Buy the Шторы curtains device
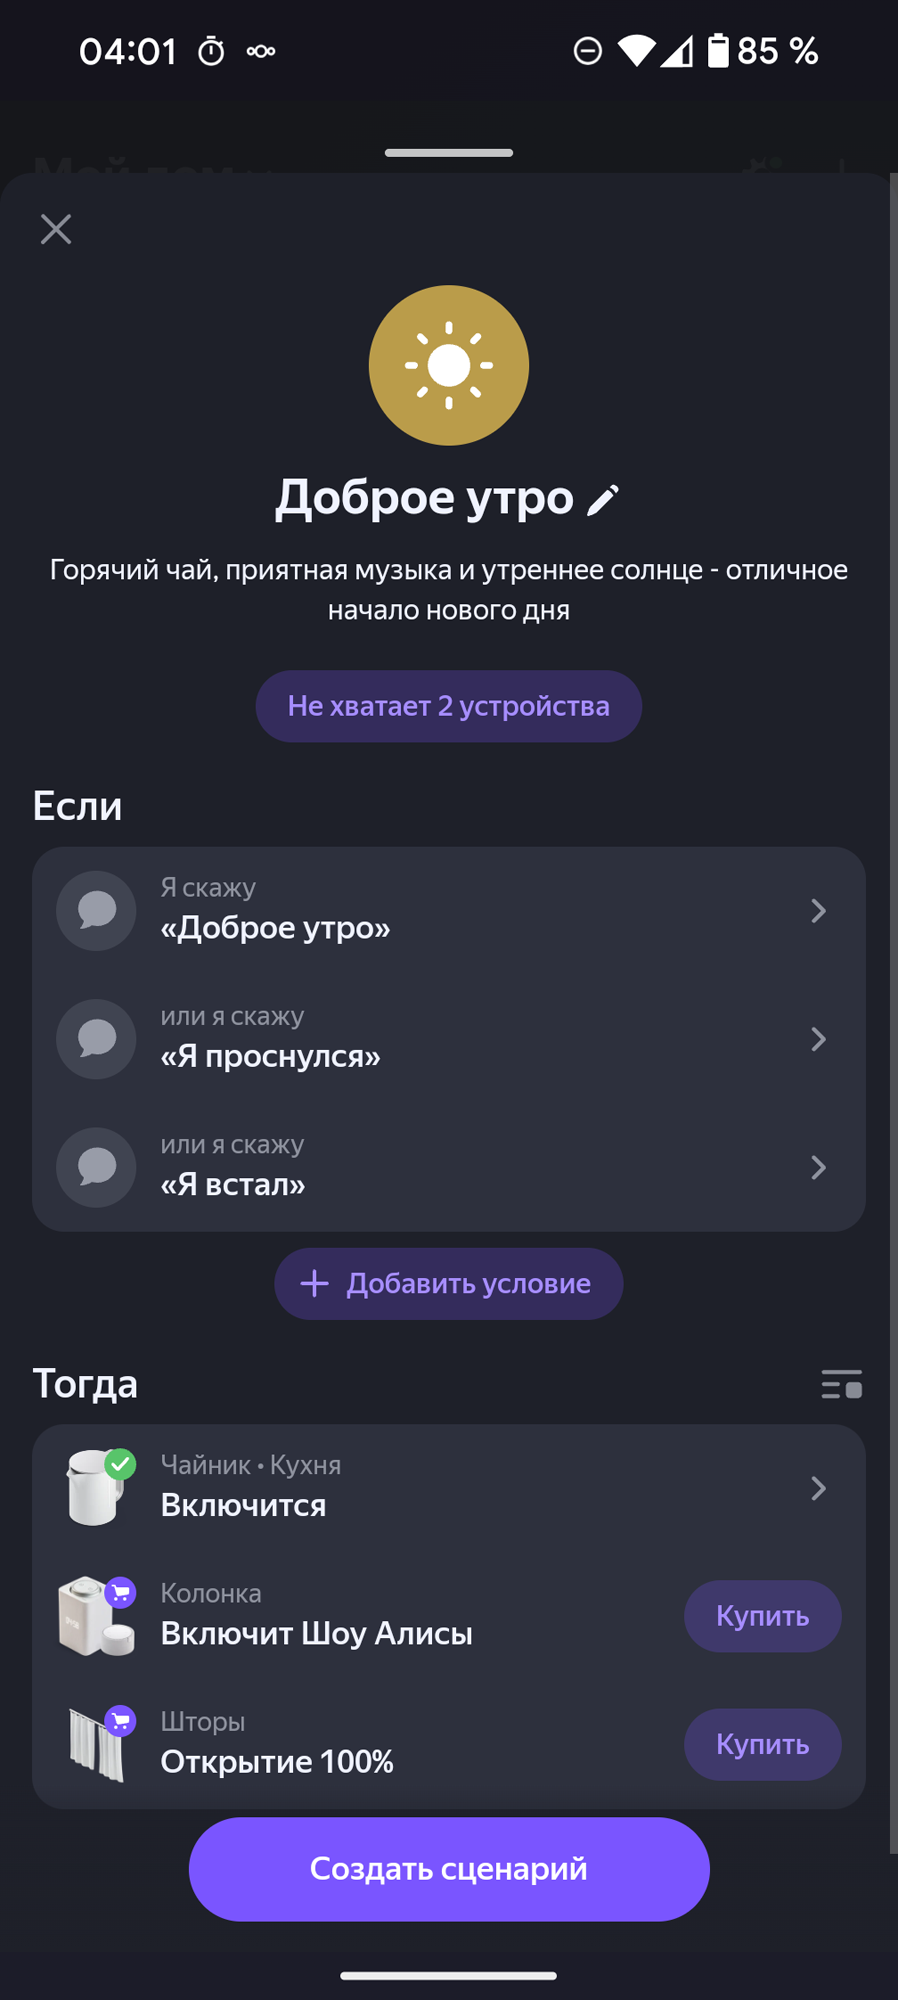Screen dimensions: 898x2000 click(762, 1744)
